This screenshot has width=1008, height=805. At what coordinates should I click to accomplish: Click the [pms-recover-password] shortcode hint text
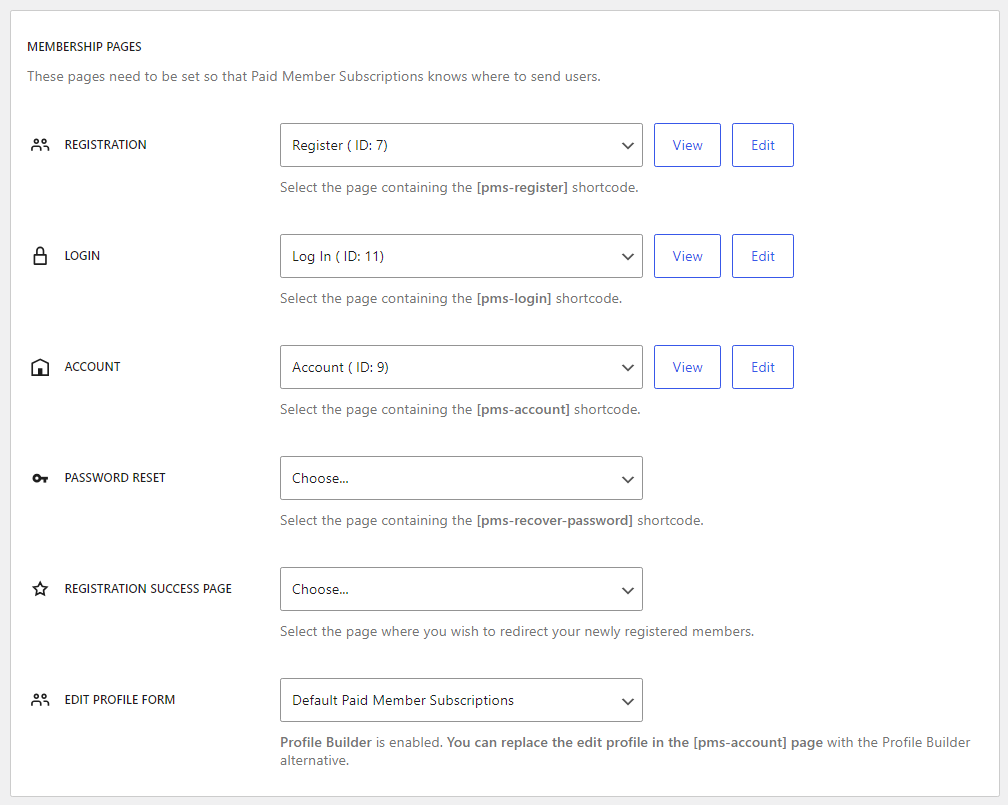point(492,521)
